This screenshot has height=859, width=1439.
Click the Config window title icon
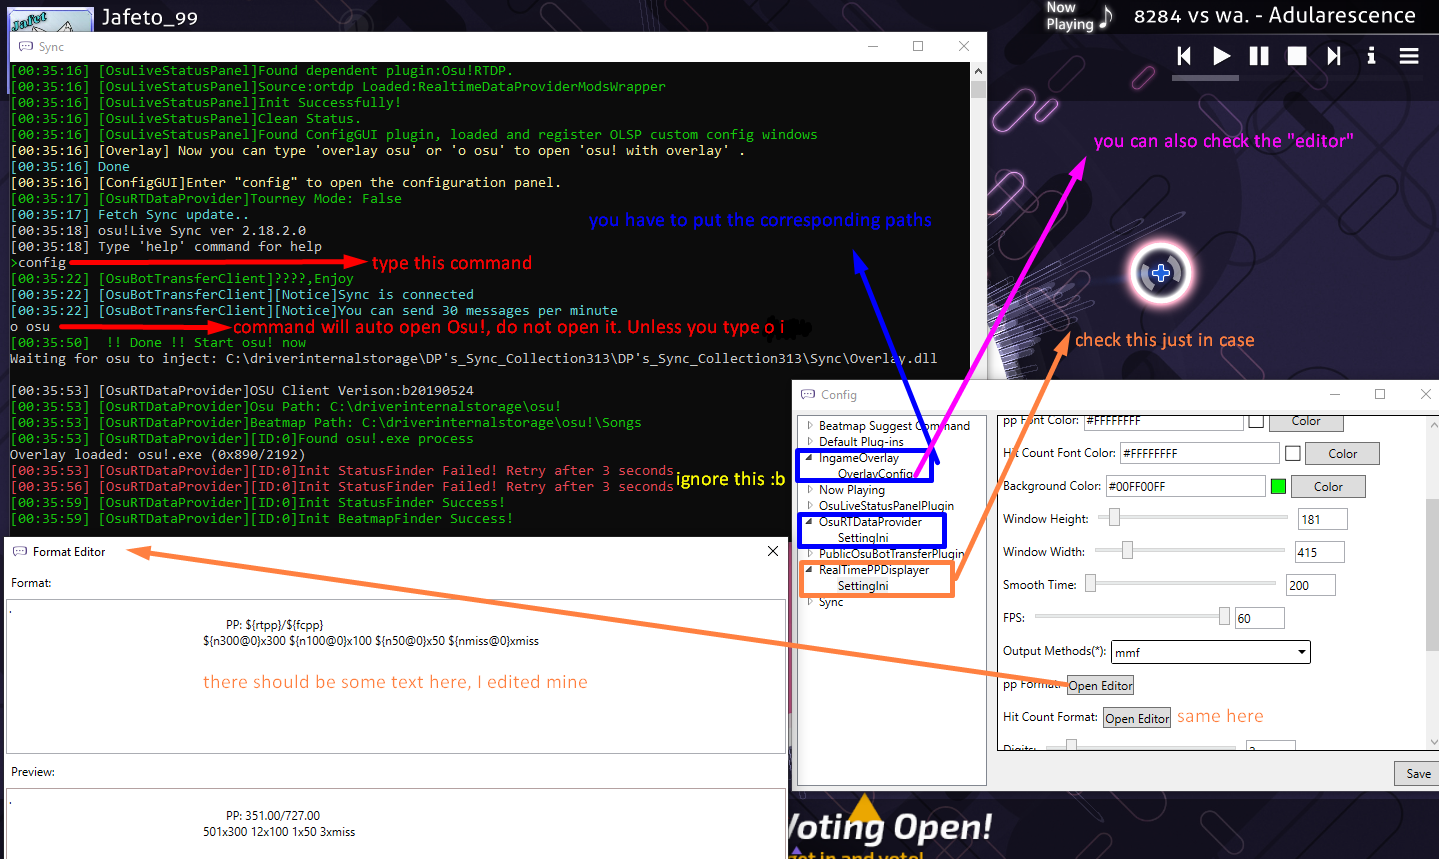tap(808, 395)
